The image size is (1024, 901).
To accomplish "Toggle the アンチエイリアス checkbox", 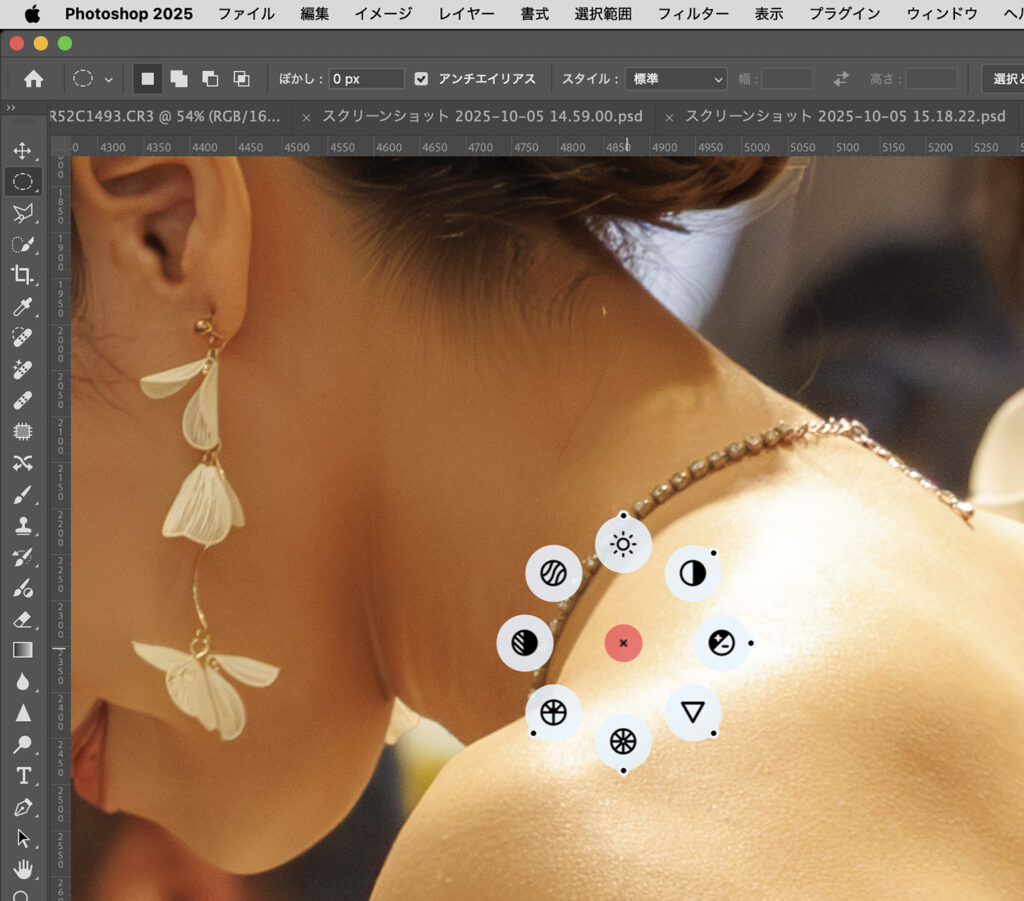I will [x=421, y=79].
